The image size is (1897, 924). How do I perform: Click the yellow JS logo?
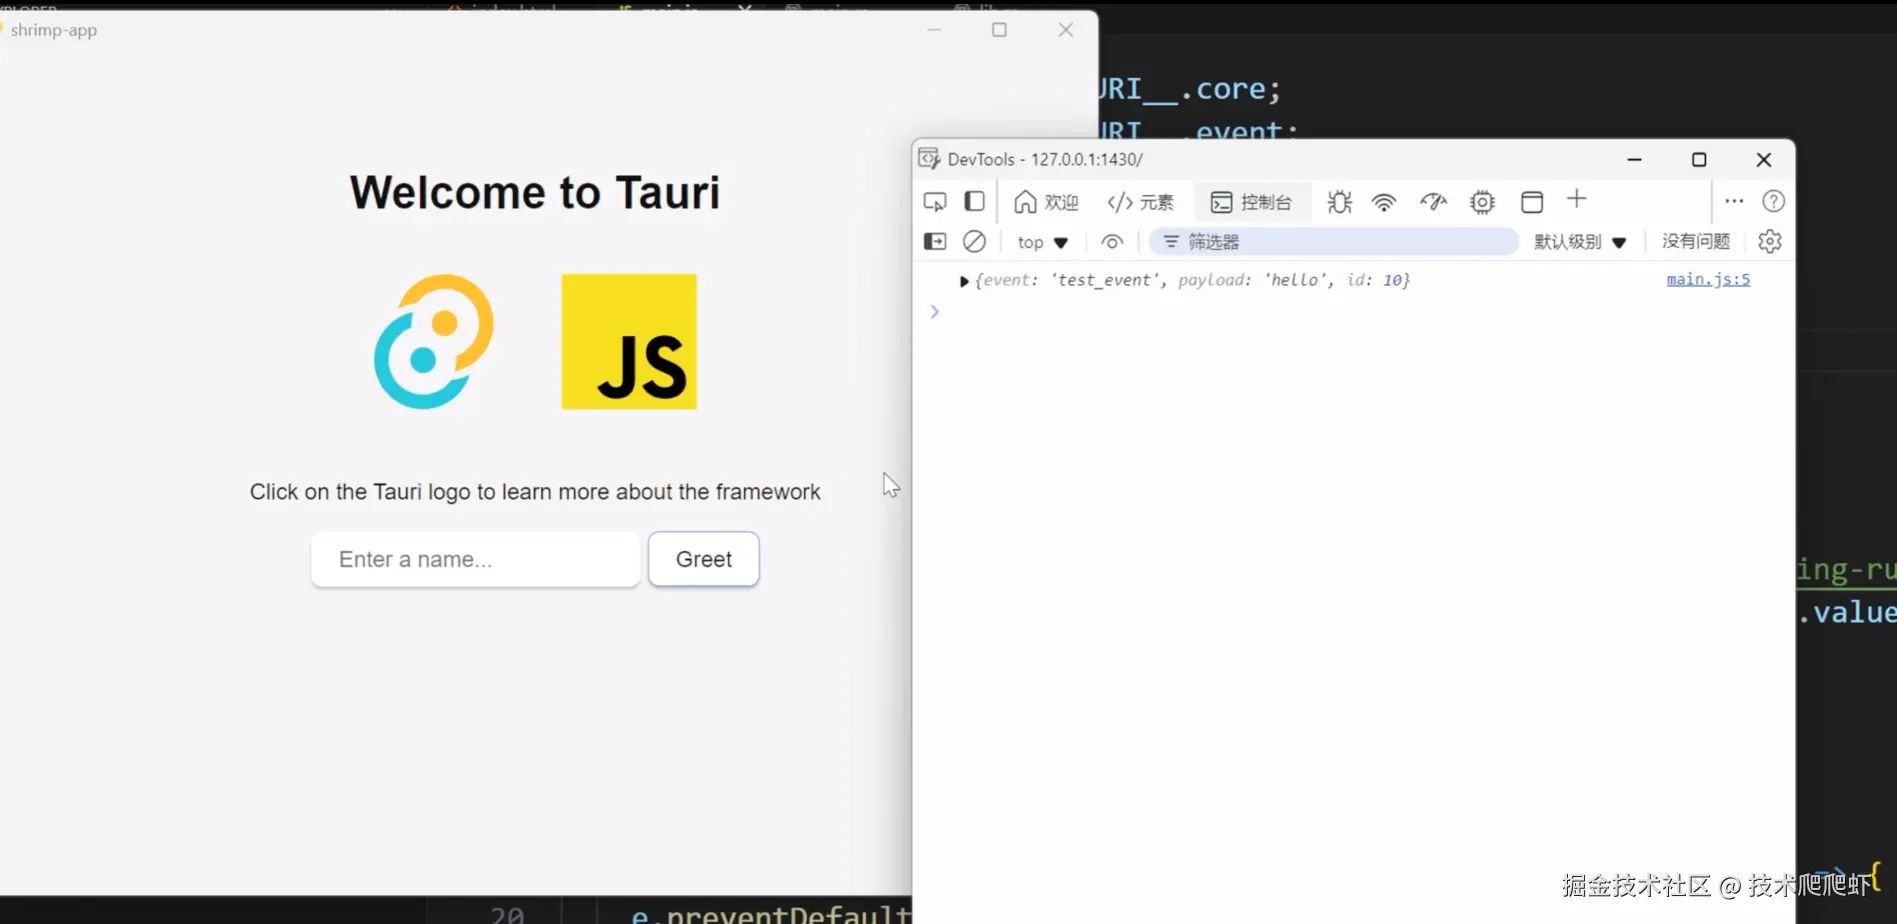[x=629, y=341]
